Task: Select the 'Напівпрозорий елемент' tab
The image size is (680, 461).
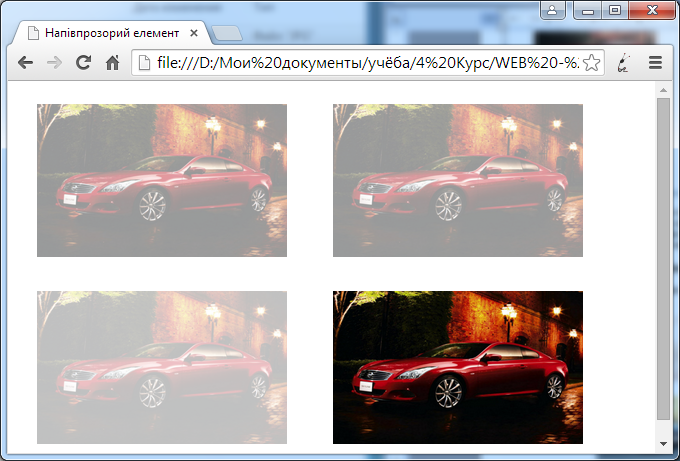Action: click(x=110, y=32)
